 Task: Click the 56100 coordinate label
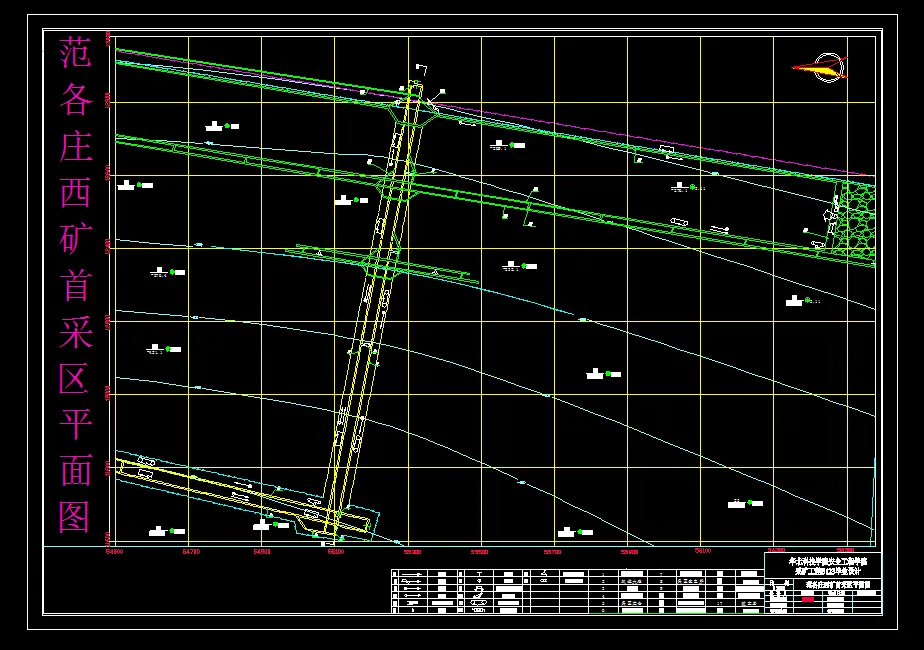[x=703, y=552]
